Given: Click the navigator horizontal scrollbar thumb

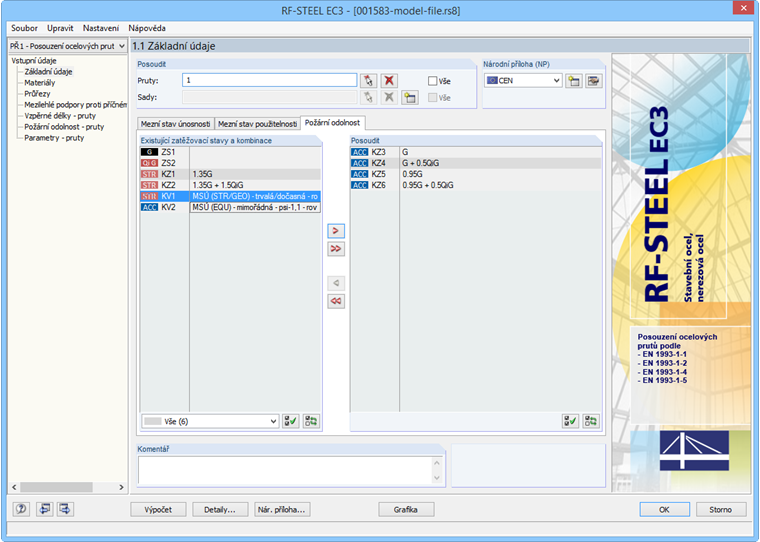Looking at the screenshot, I should (x=56, y=487).
